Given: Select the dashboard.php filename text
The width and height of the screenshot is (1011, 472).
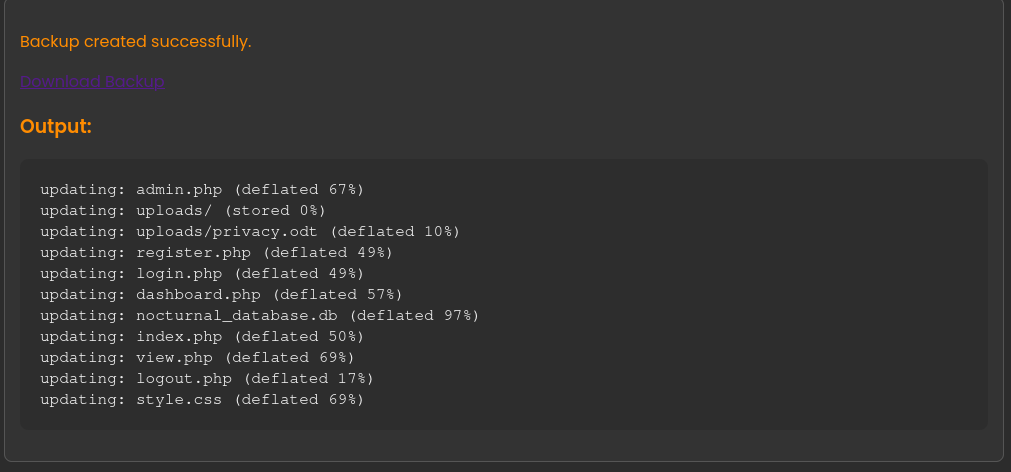Looking at the screenshot, I should [x=199, y=294].
